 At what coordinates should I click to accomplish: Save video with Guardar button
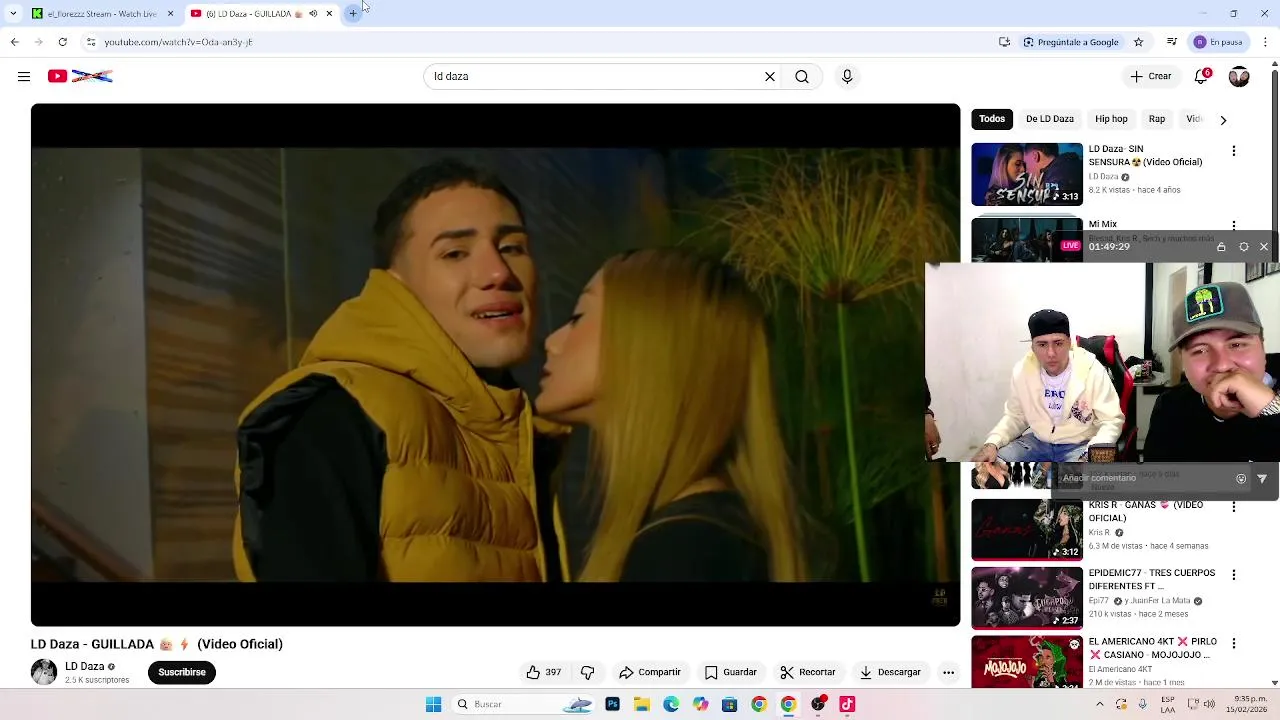pos(731,672)
